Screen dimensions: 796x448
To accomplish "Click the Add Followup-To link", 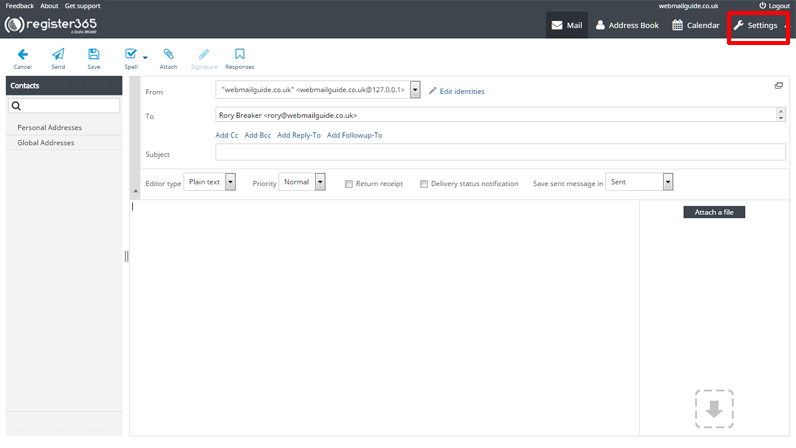I will [354, 135].
